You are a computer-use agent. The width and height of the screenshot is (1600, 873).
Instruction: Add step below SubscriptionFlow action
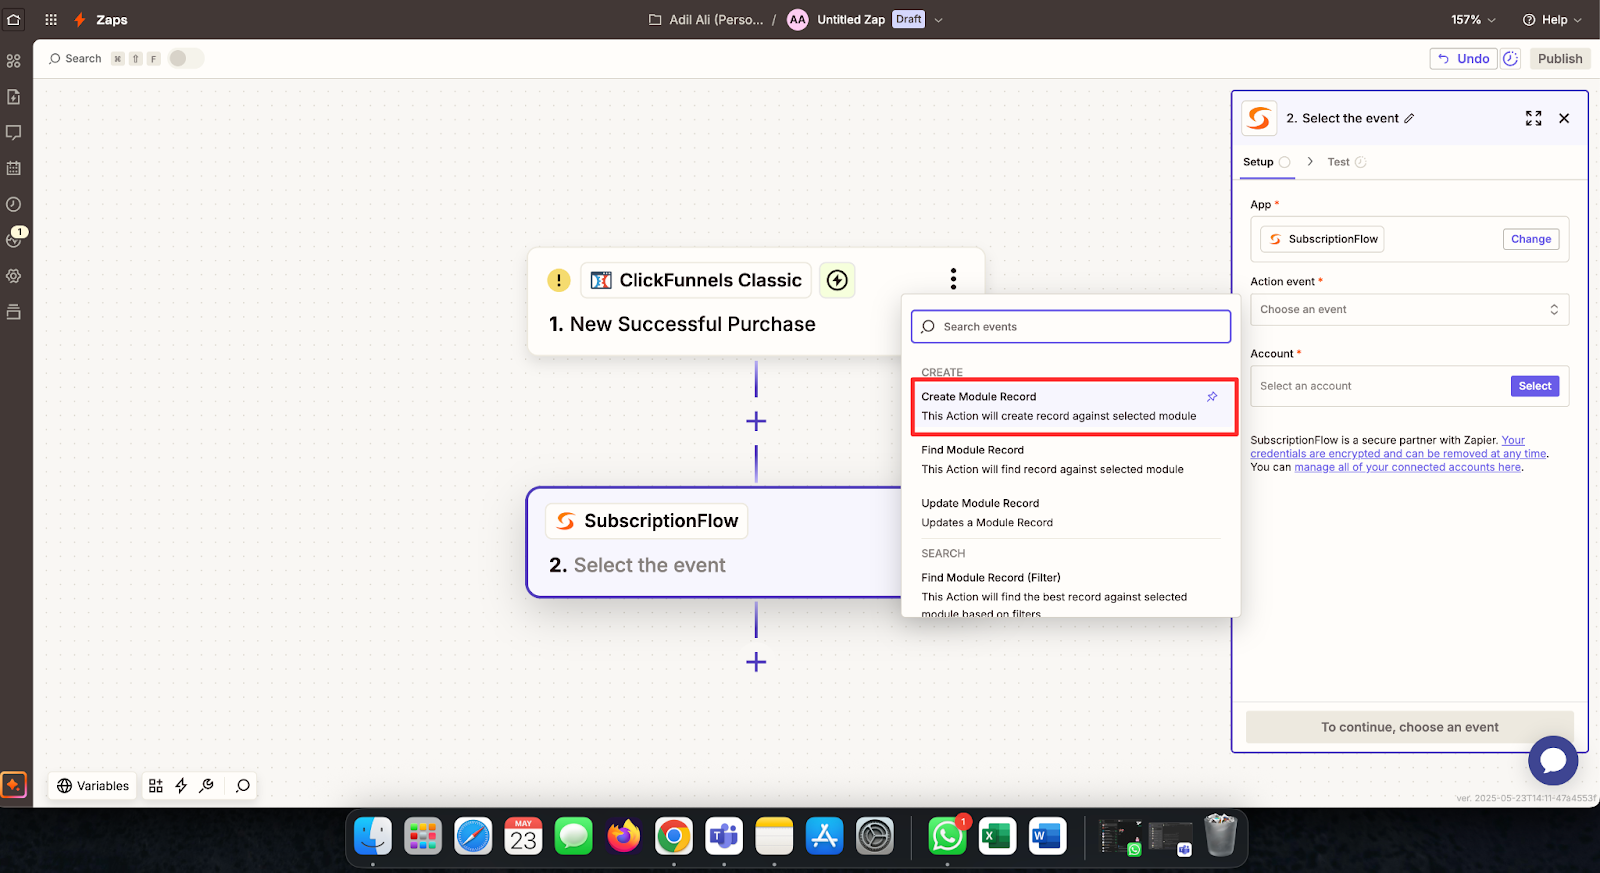(756, 662)
